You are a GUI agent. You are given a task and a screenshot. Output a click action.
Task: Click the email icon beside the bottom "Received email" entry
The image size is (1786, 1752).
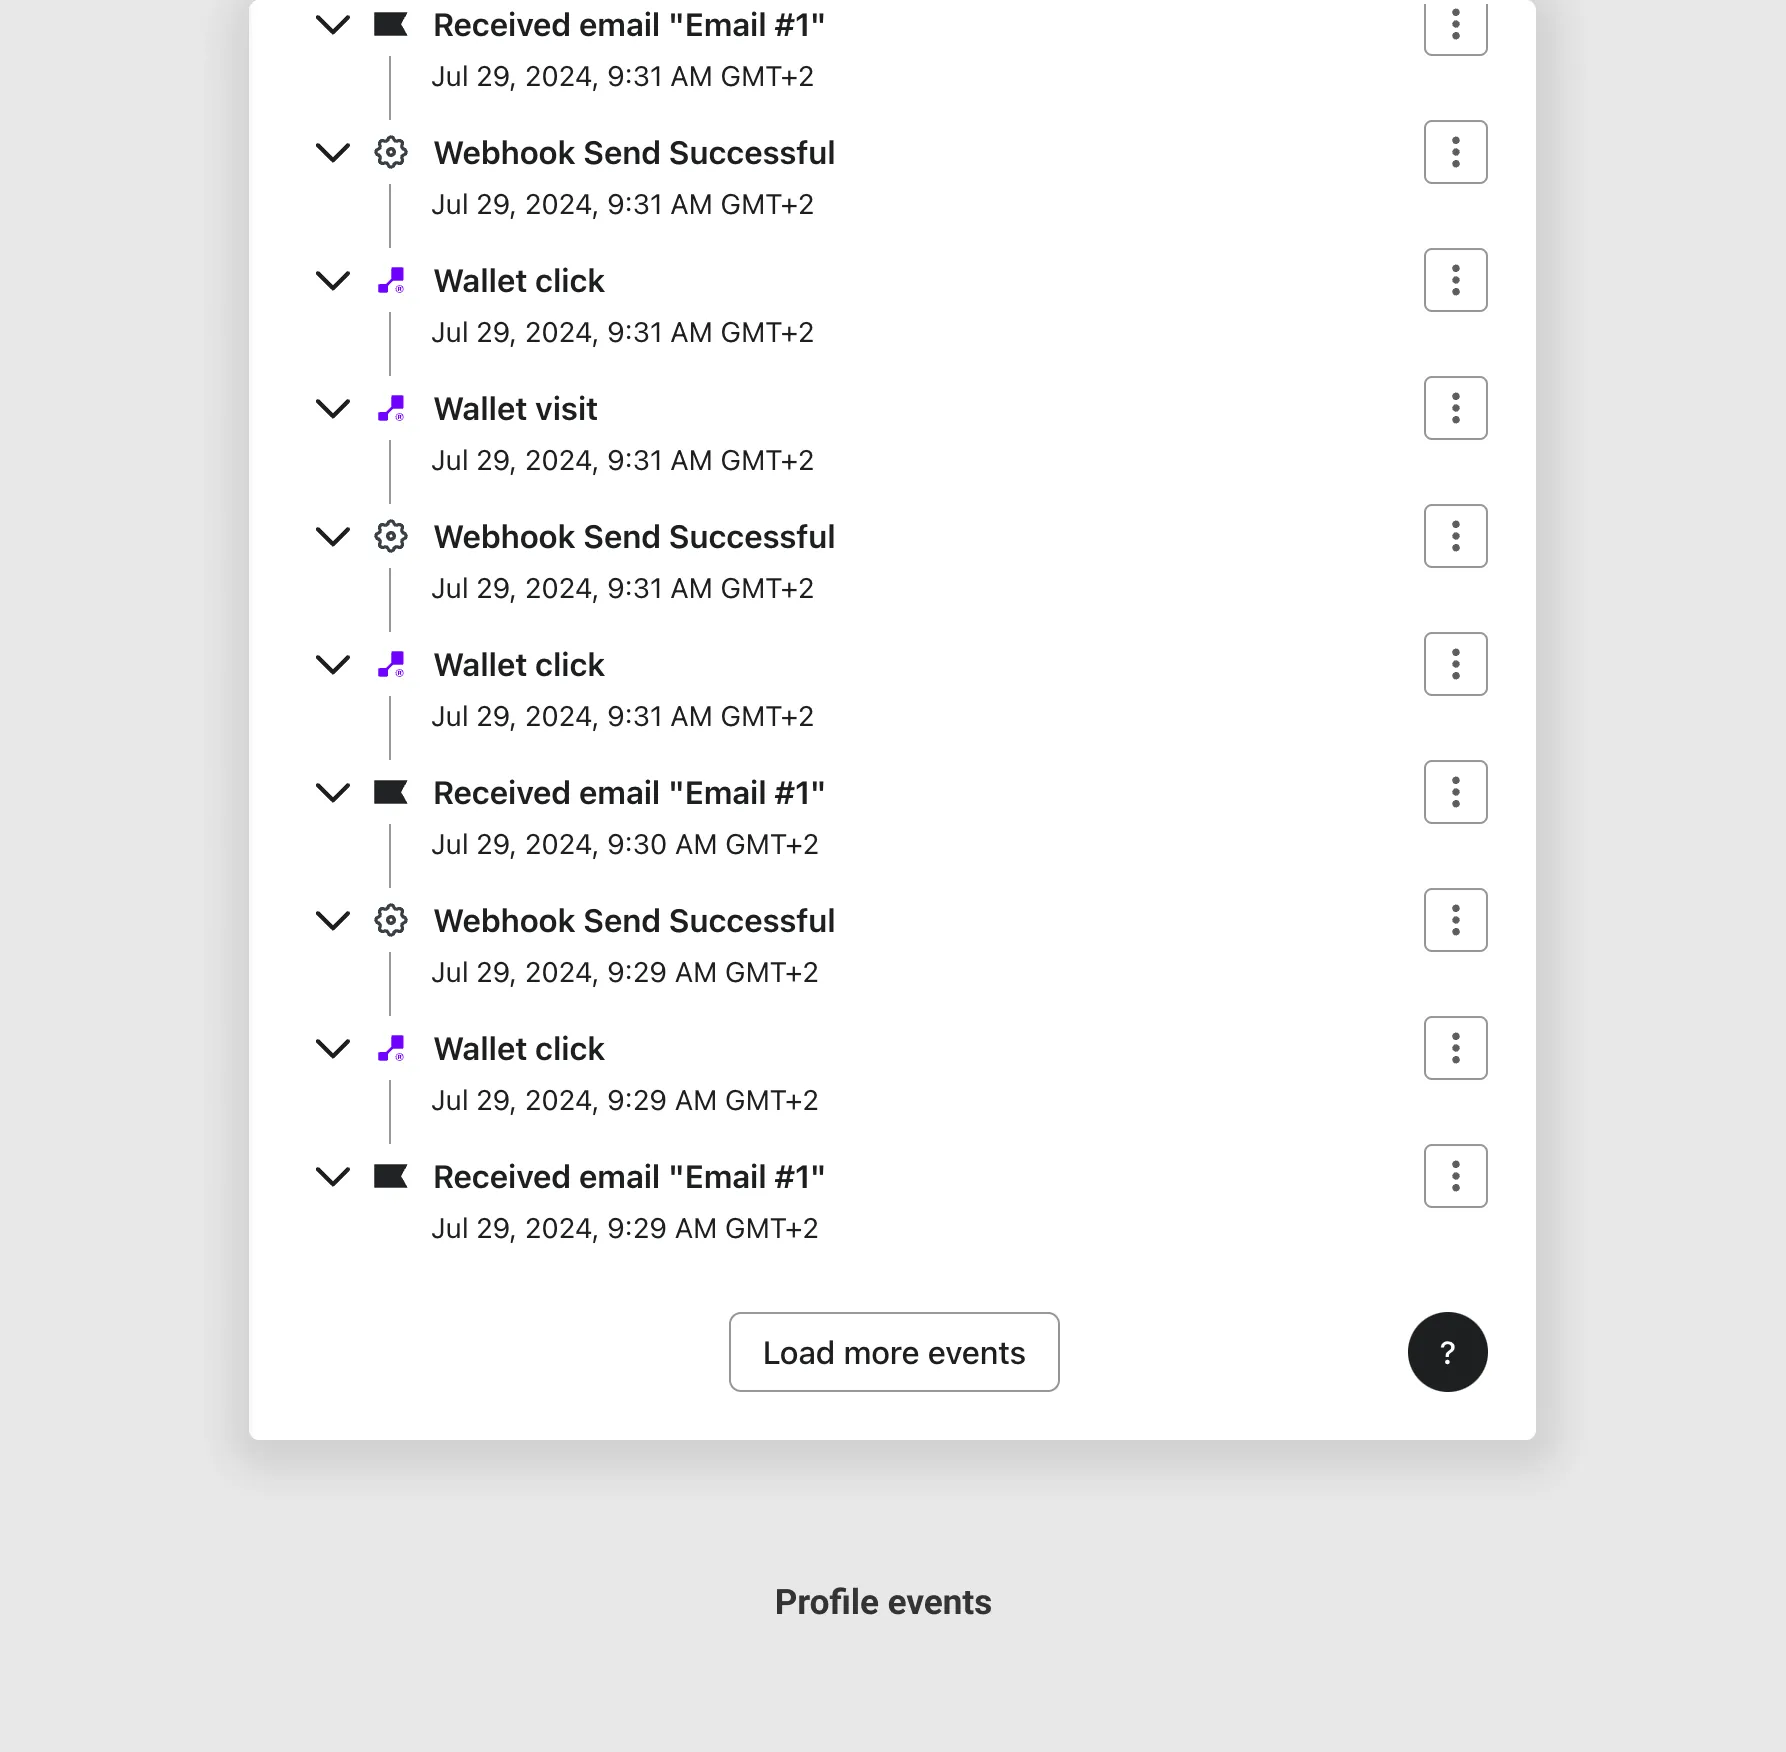click(391, 1176)
